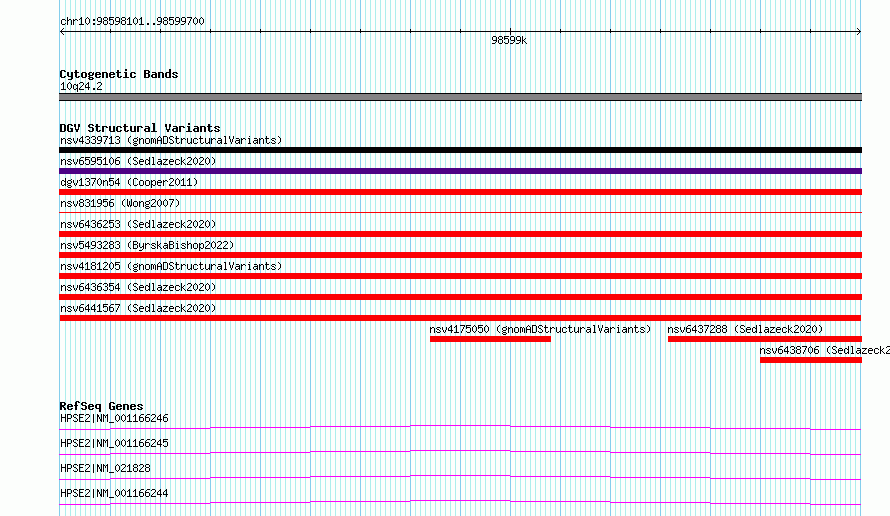The image size is (890, 516).
Task: Select the red nsv4181205 variant bar
Action: 460,276
